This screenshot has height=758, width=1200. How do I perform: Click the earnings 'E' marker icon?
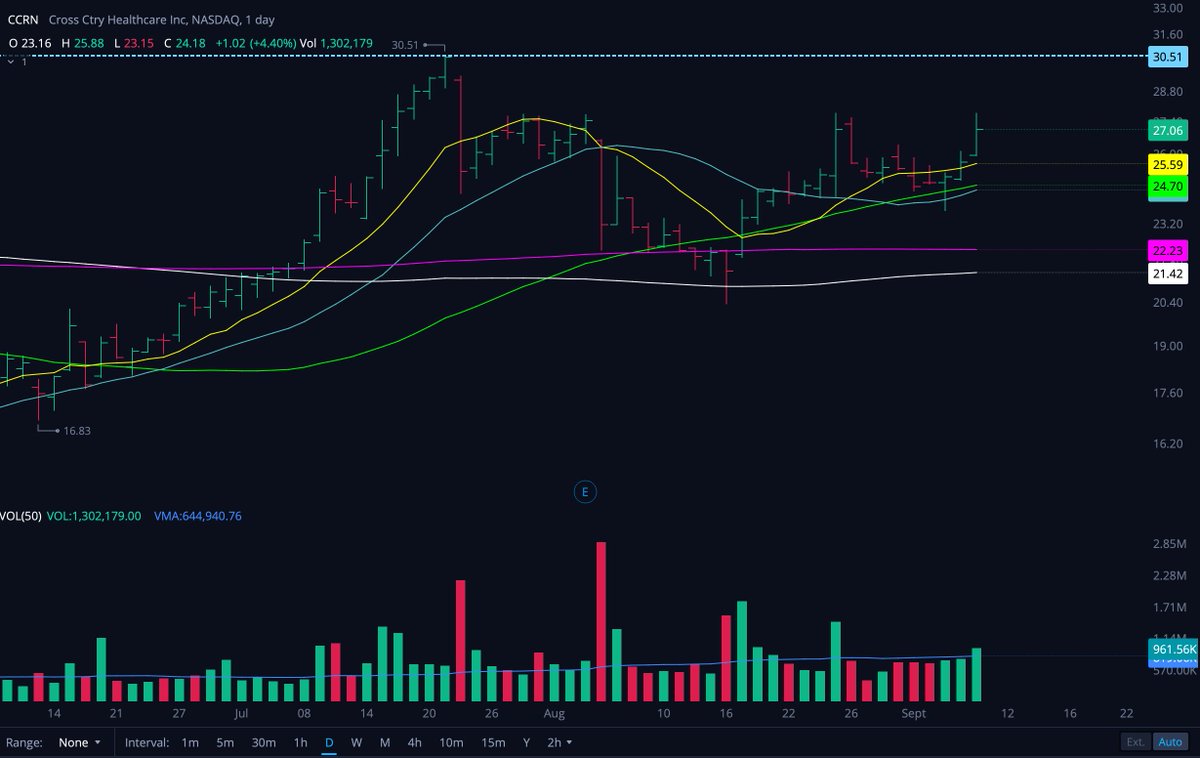click(584, 491)
